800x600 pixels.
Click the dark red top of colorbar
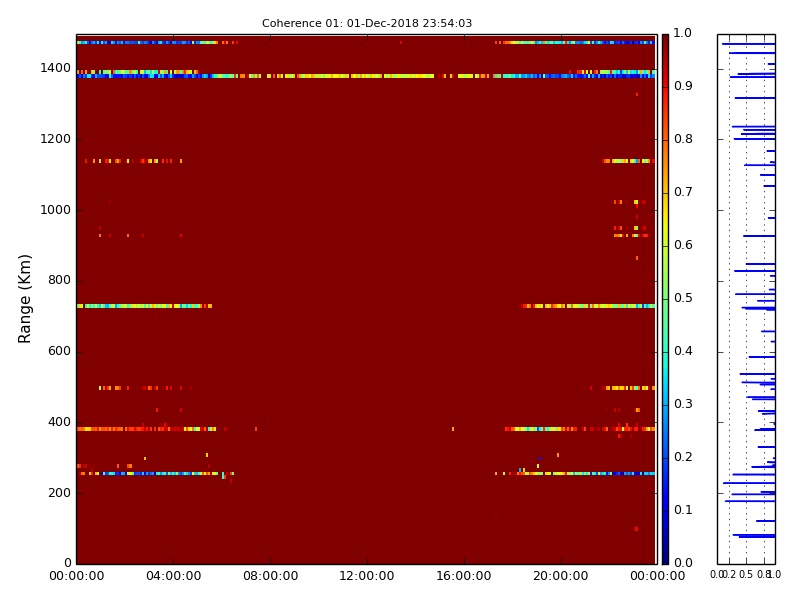665,43
